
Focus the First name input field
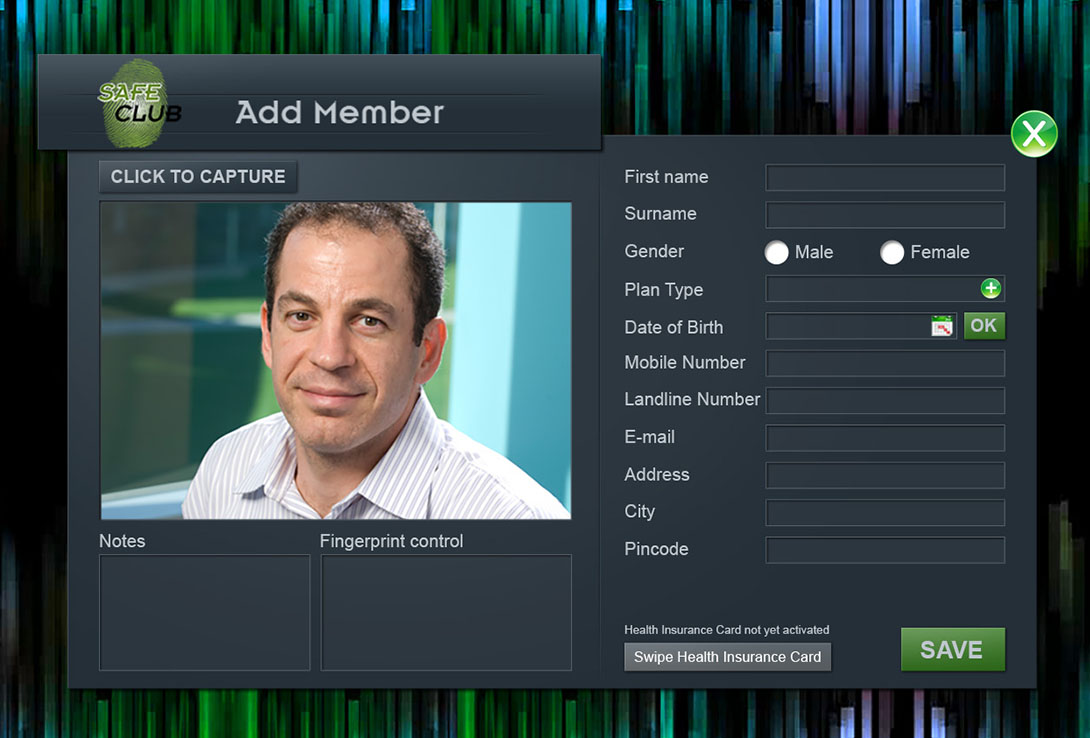pos(885,177)
